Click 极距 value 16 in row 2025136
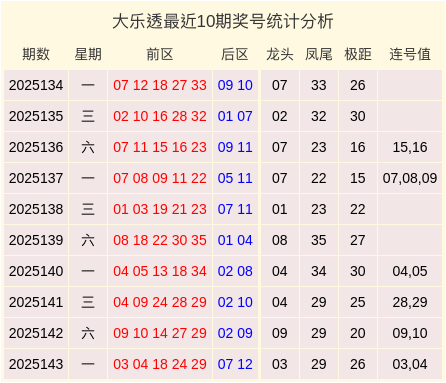Screen dimensions: 446x383 pos(358,147)
